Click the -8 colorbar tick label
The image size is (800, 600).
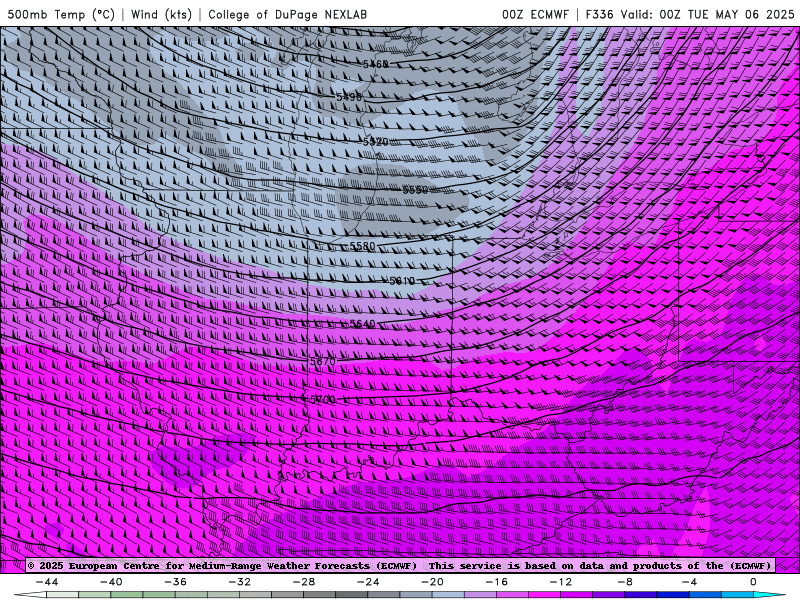coord(626,582)
